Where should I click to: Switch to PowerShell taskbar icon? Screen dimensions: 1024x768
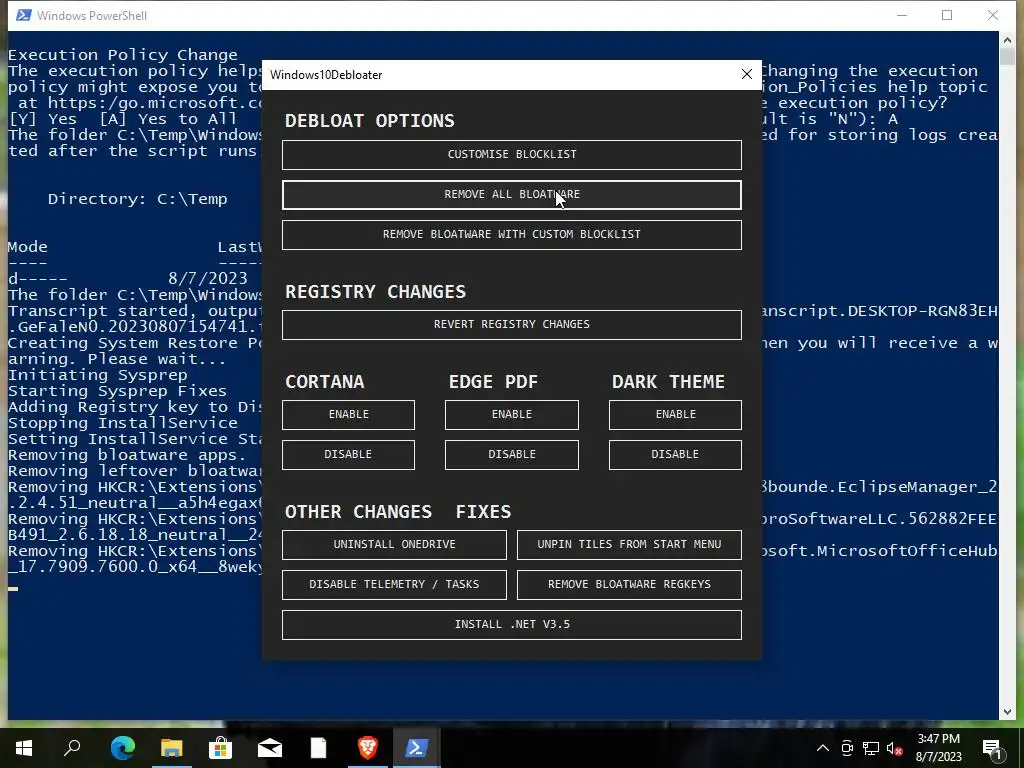[x=417, y=748]
